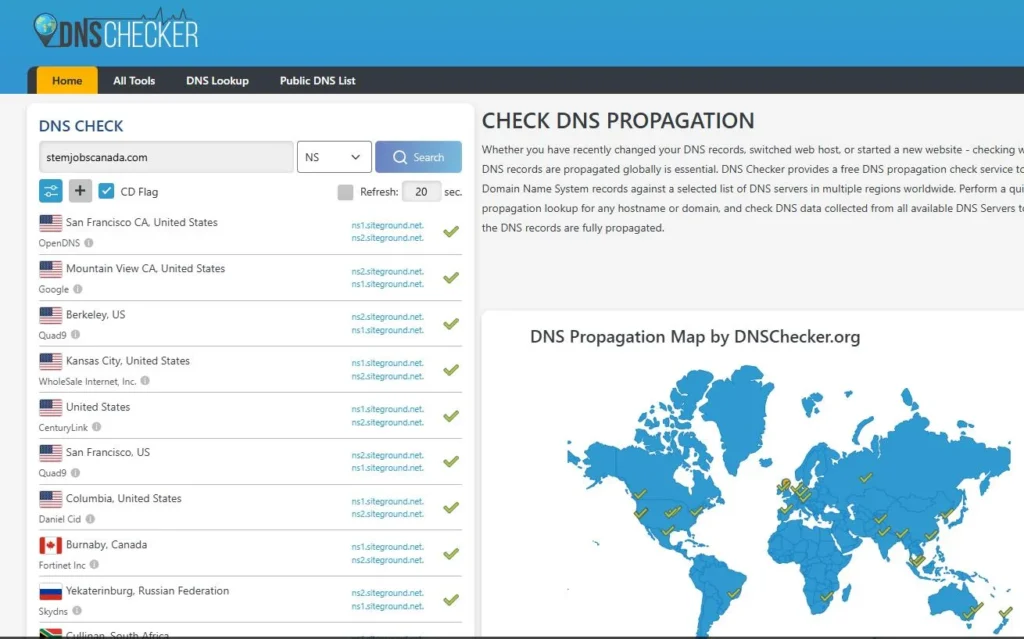
Task: Uncheck the CD Flag checkbox
Action: pos(107,191)
